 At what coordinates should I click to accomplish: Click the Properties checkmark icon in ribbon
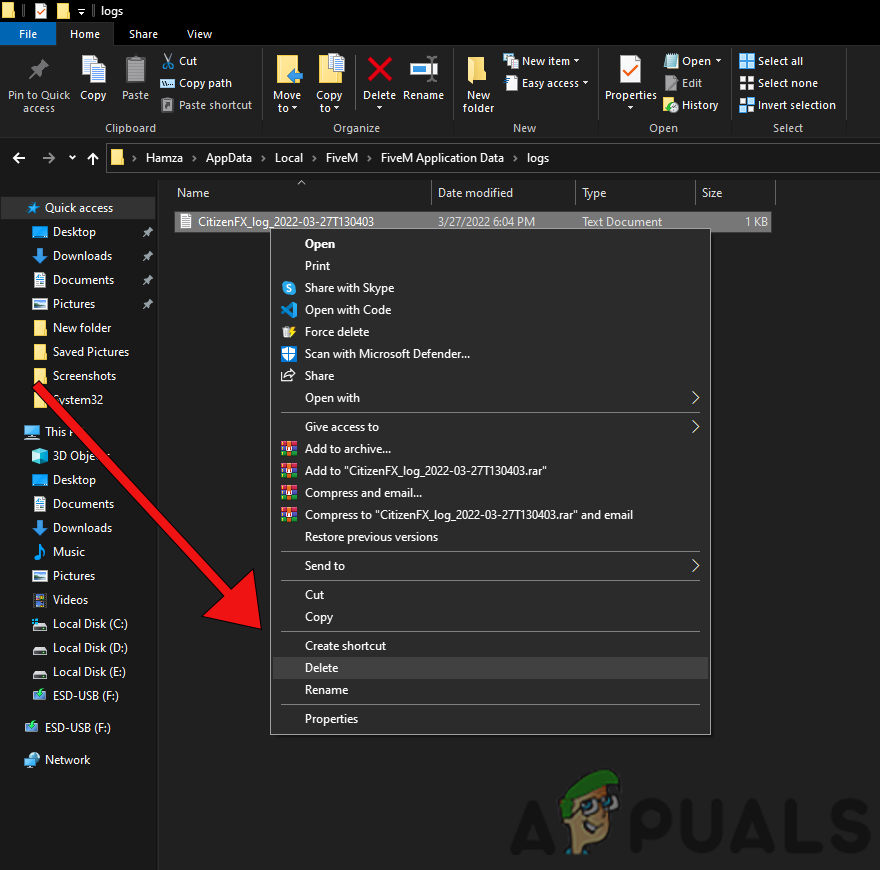click(x=630, y=70)
